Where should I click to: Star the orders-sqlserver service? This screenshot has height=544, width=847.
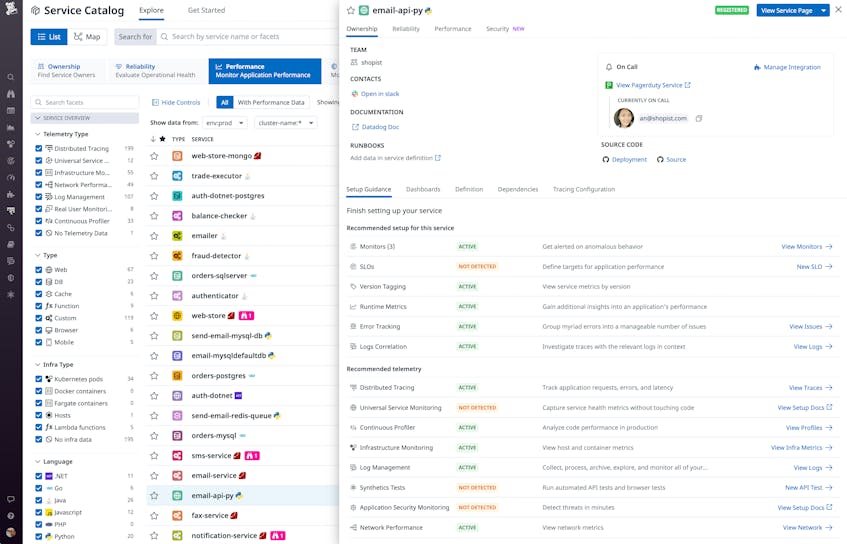[154, 276]
